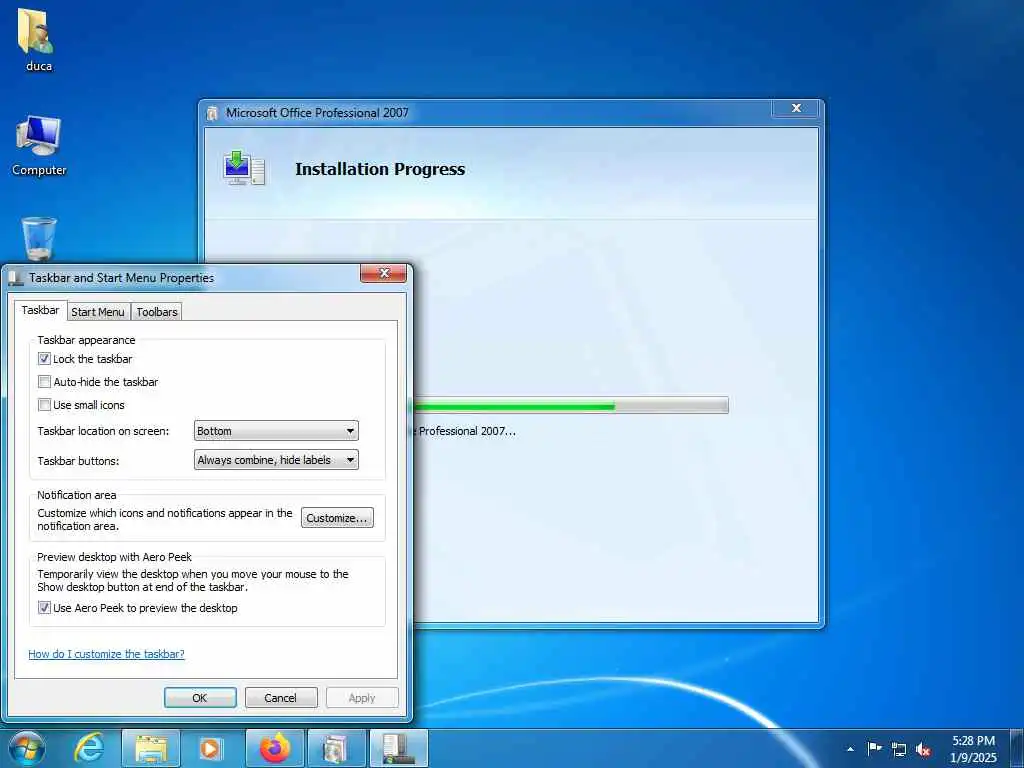Screen dimensions: 1024x768
Task: Click the Office installation progress bar
Action: point(569,405)
